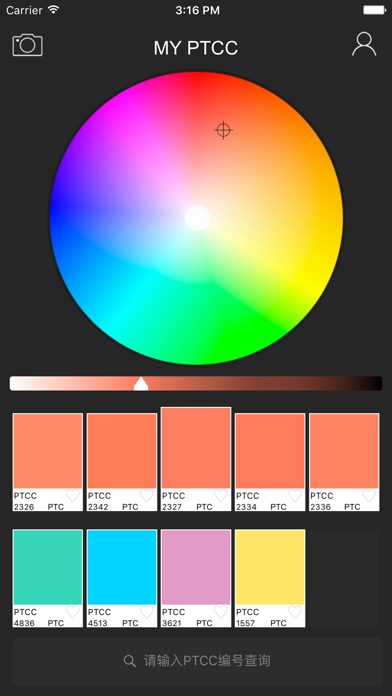Click the MY PTCC title

coord(196,48)
